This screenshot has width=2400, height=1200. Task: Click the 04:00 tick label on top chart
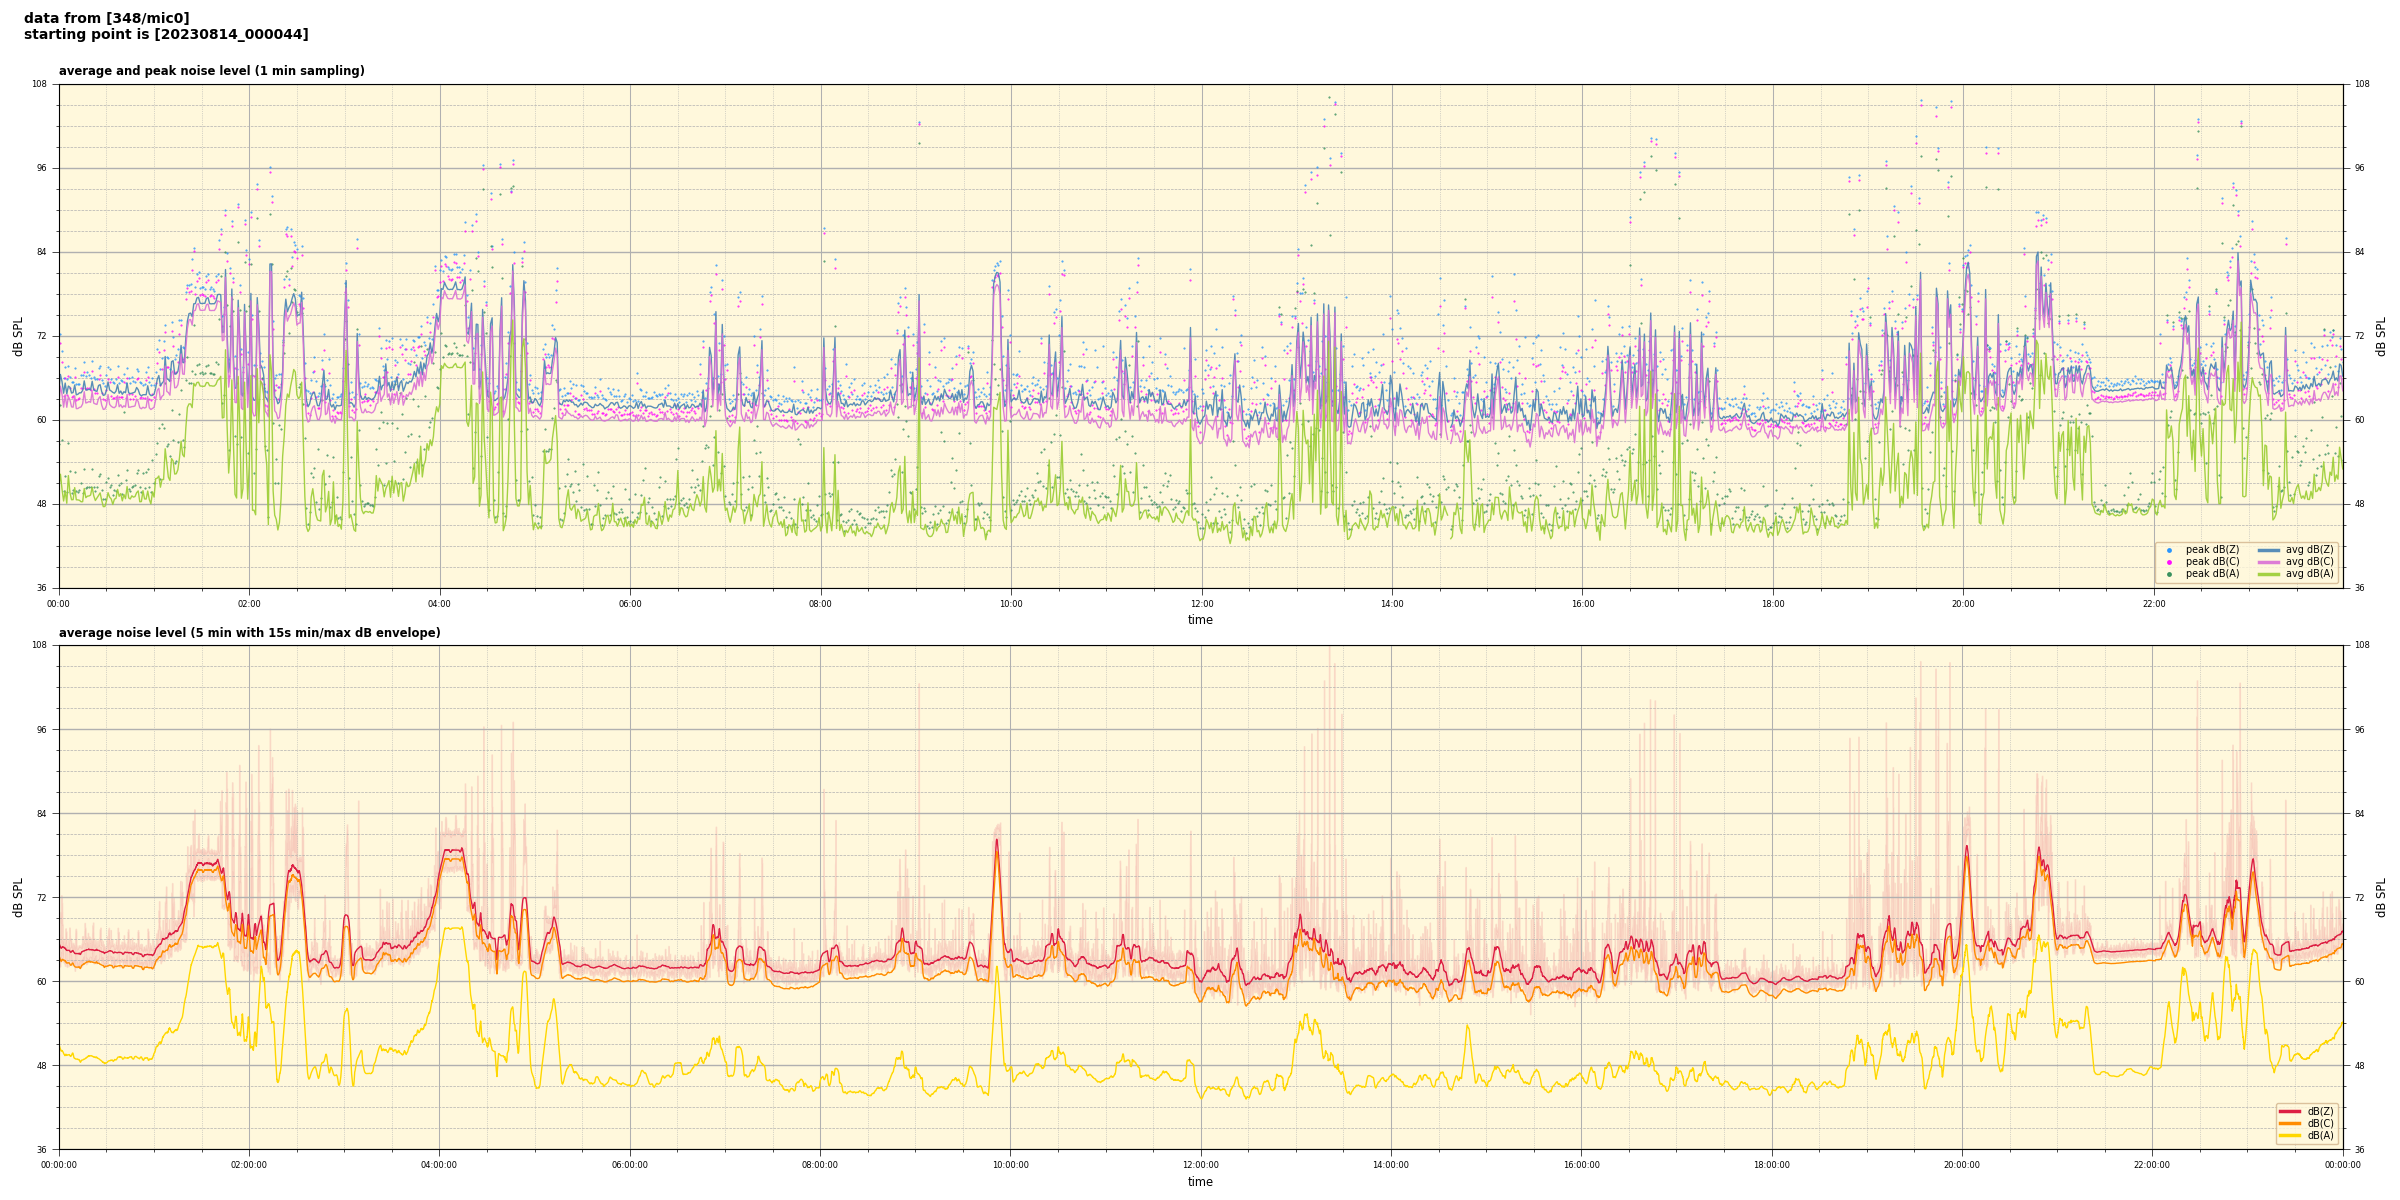(x=439, y=604)
